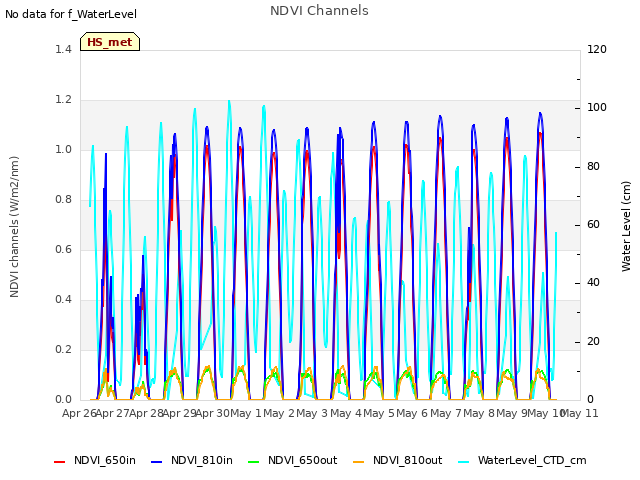The width and height of the screenshot is (640, 480).
Task: Click the 0.8 left axis tick label
Action: [x=63, y=200]
